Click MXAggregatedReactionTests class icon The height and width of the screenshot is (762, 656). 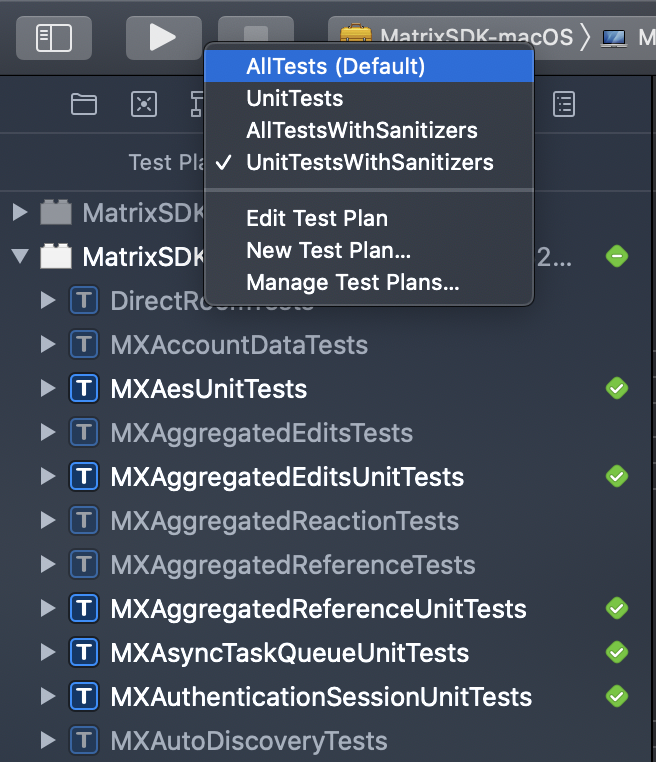[x=84, y=520]
